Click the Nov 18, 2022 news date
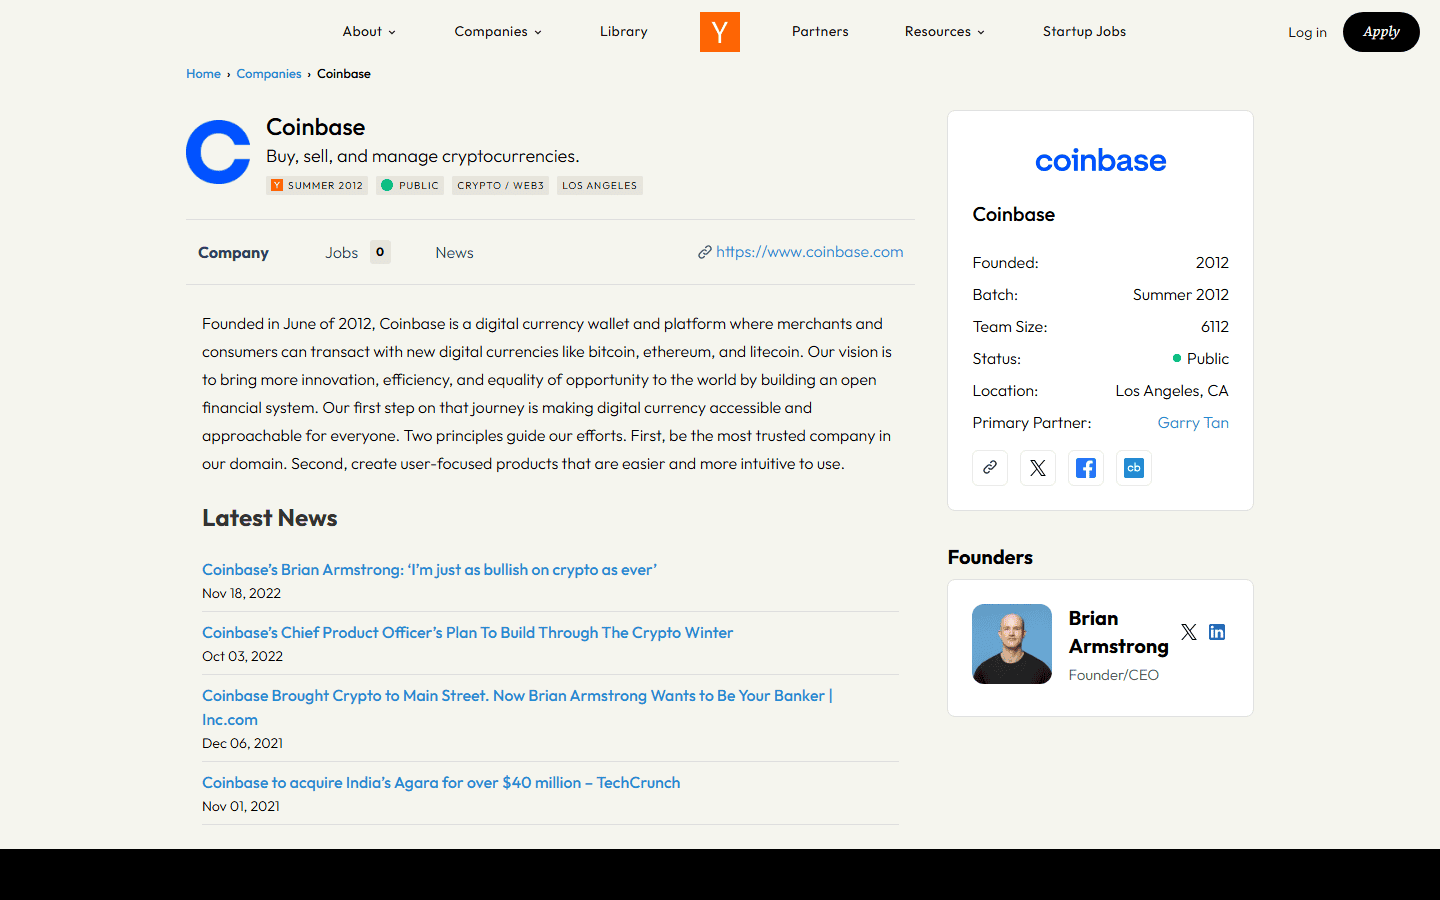The image size is (1440, 900). coord(241,593)
